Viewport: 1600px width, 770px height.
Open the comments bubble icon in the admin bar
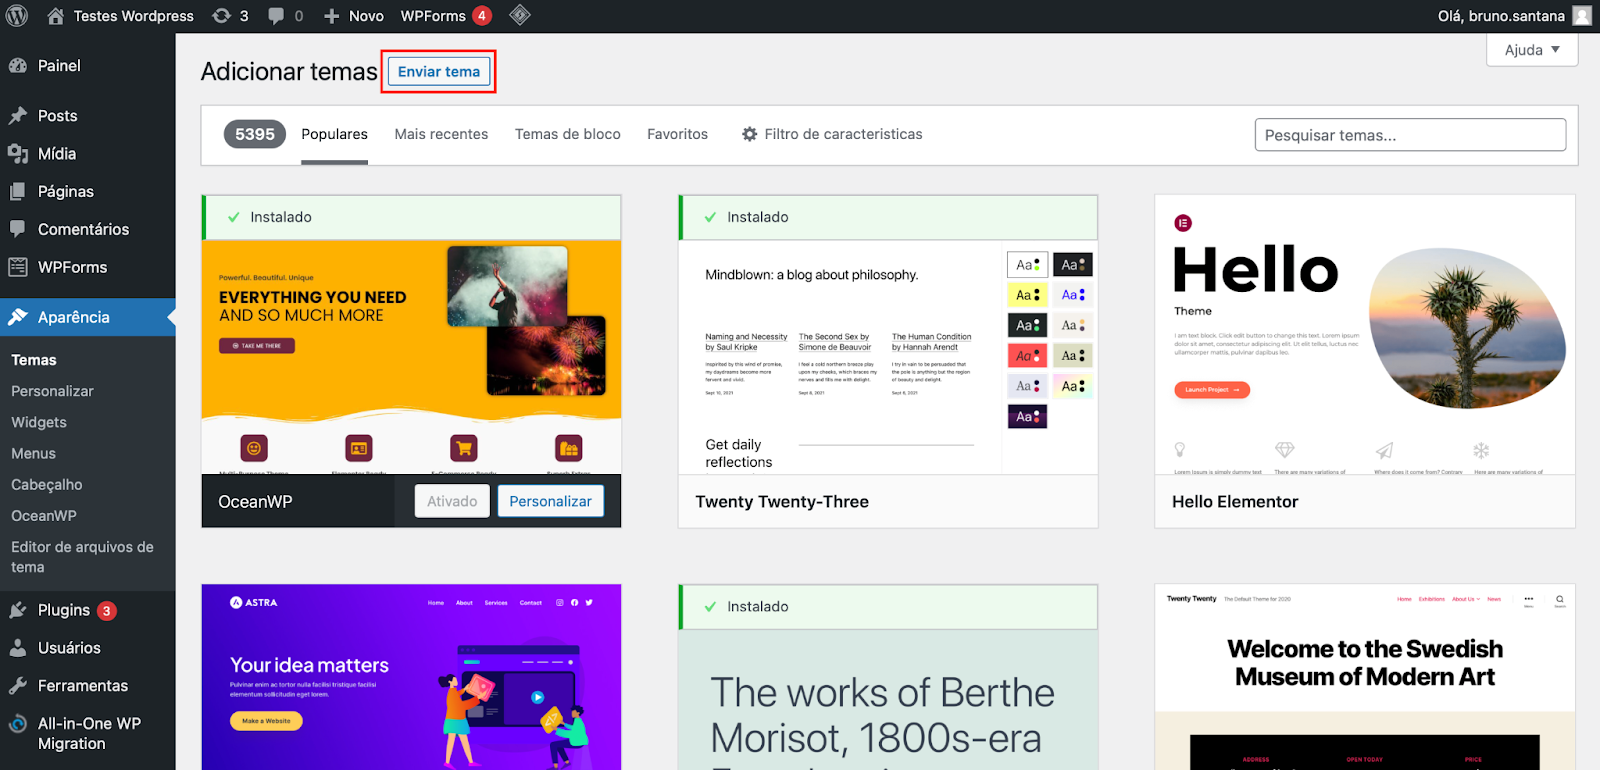pyautogui.click(x=277, y=16)
